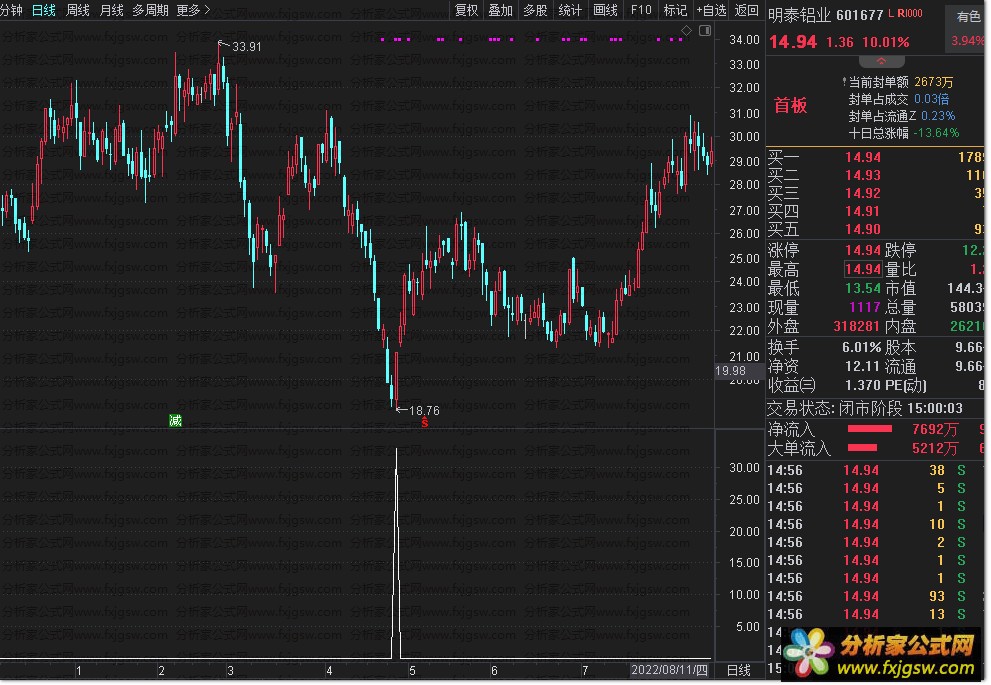991x685 pixels.
Task: Click the R1000 tag beside stock code
Action: pyautogui.click(x=910, y=13)
